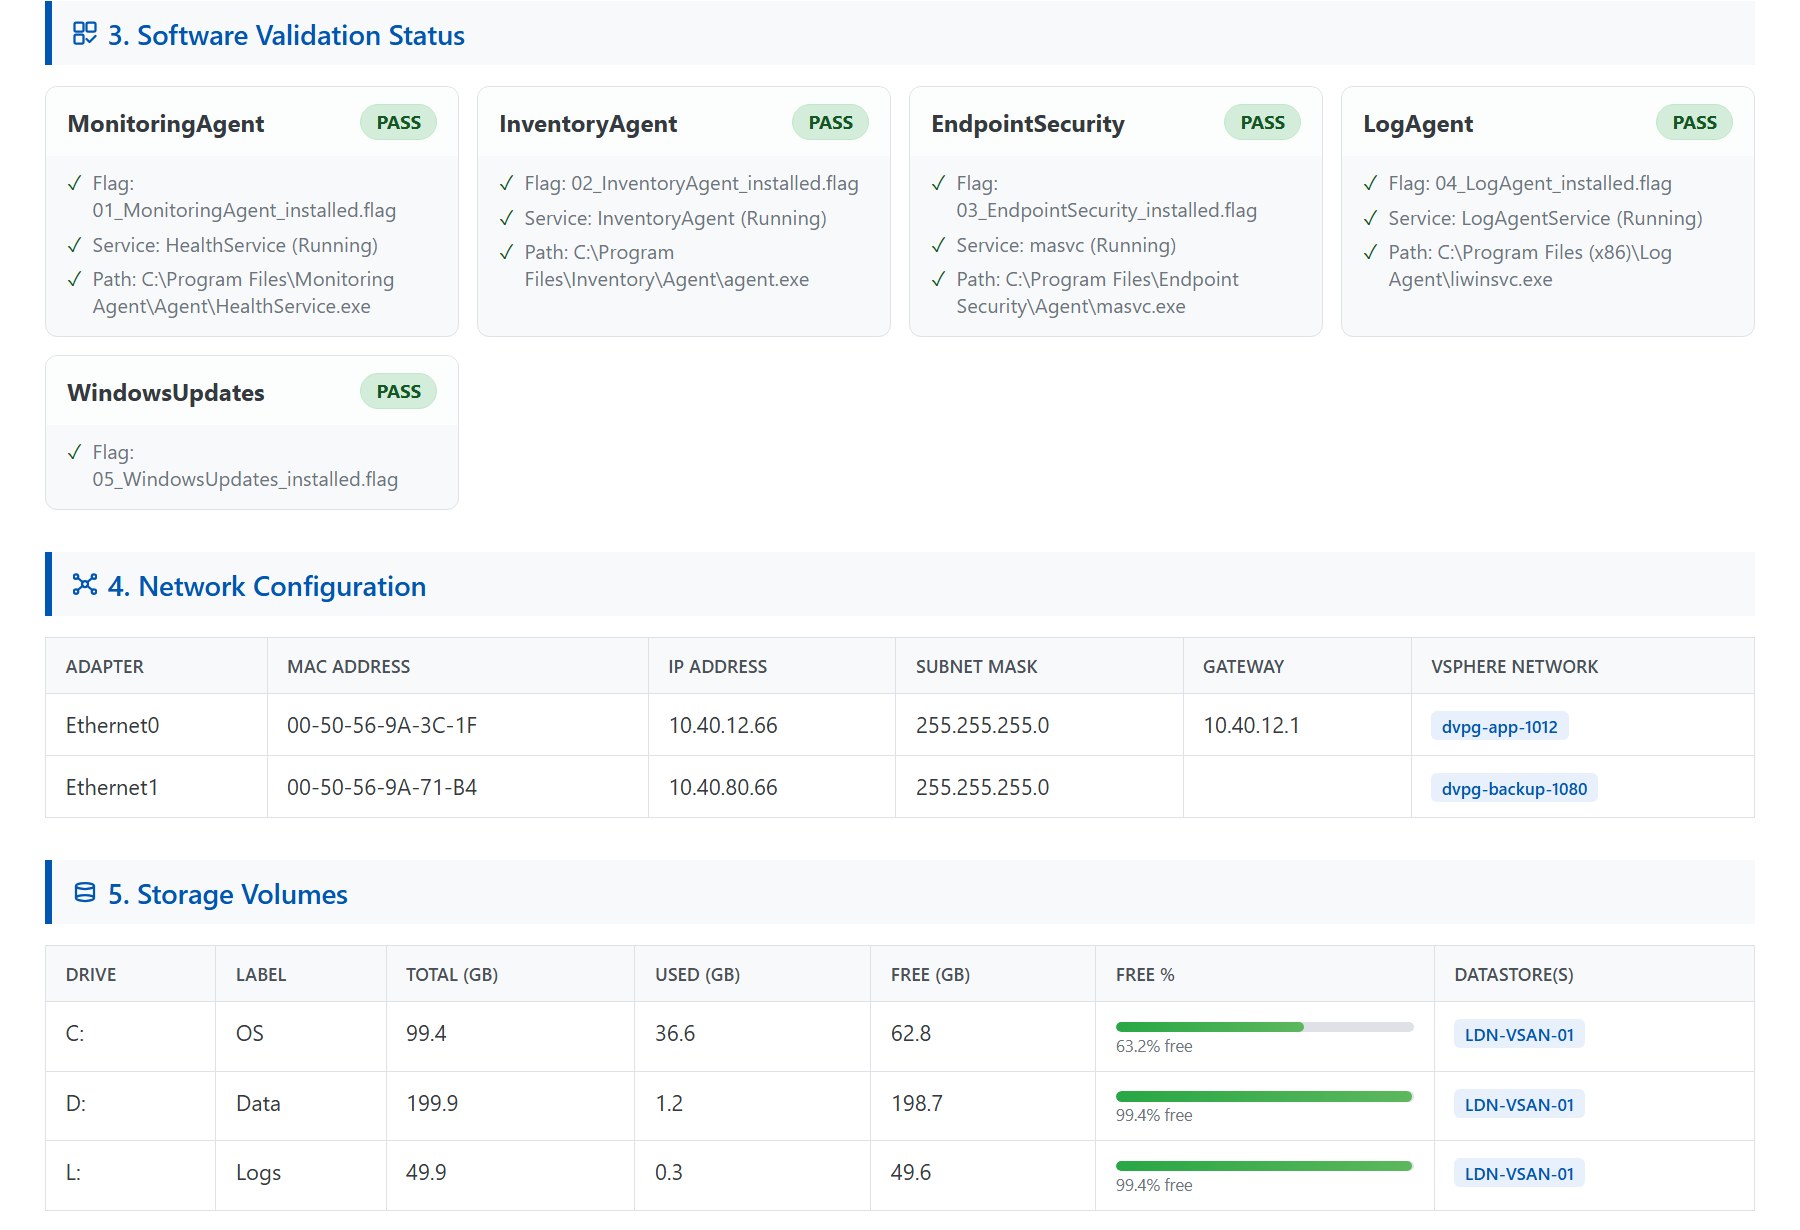The image size is (1800, 1230).
Task: Click the Software Validation Status section icon
Action: 85,34
